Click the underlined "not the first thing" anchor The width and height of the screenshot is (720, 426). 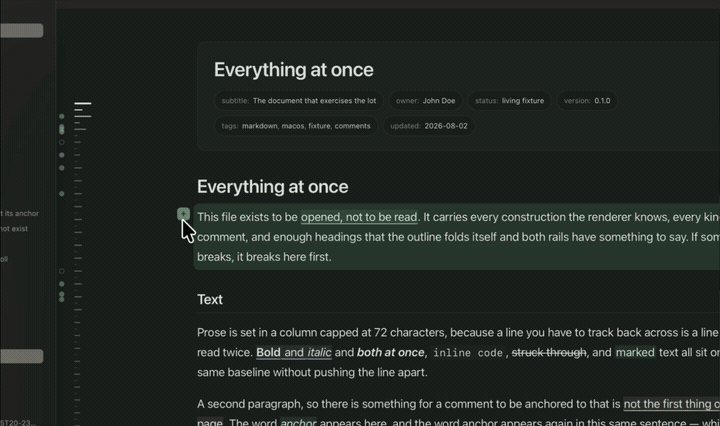pyautogui.click(x=671, y=404)
